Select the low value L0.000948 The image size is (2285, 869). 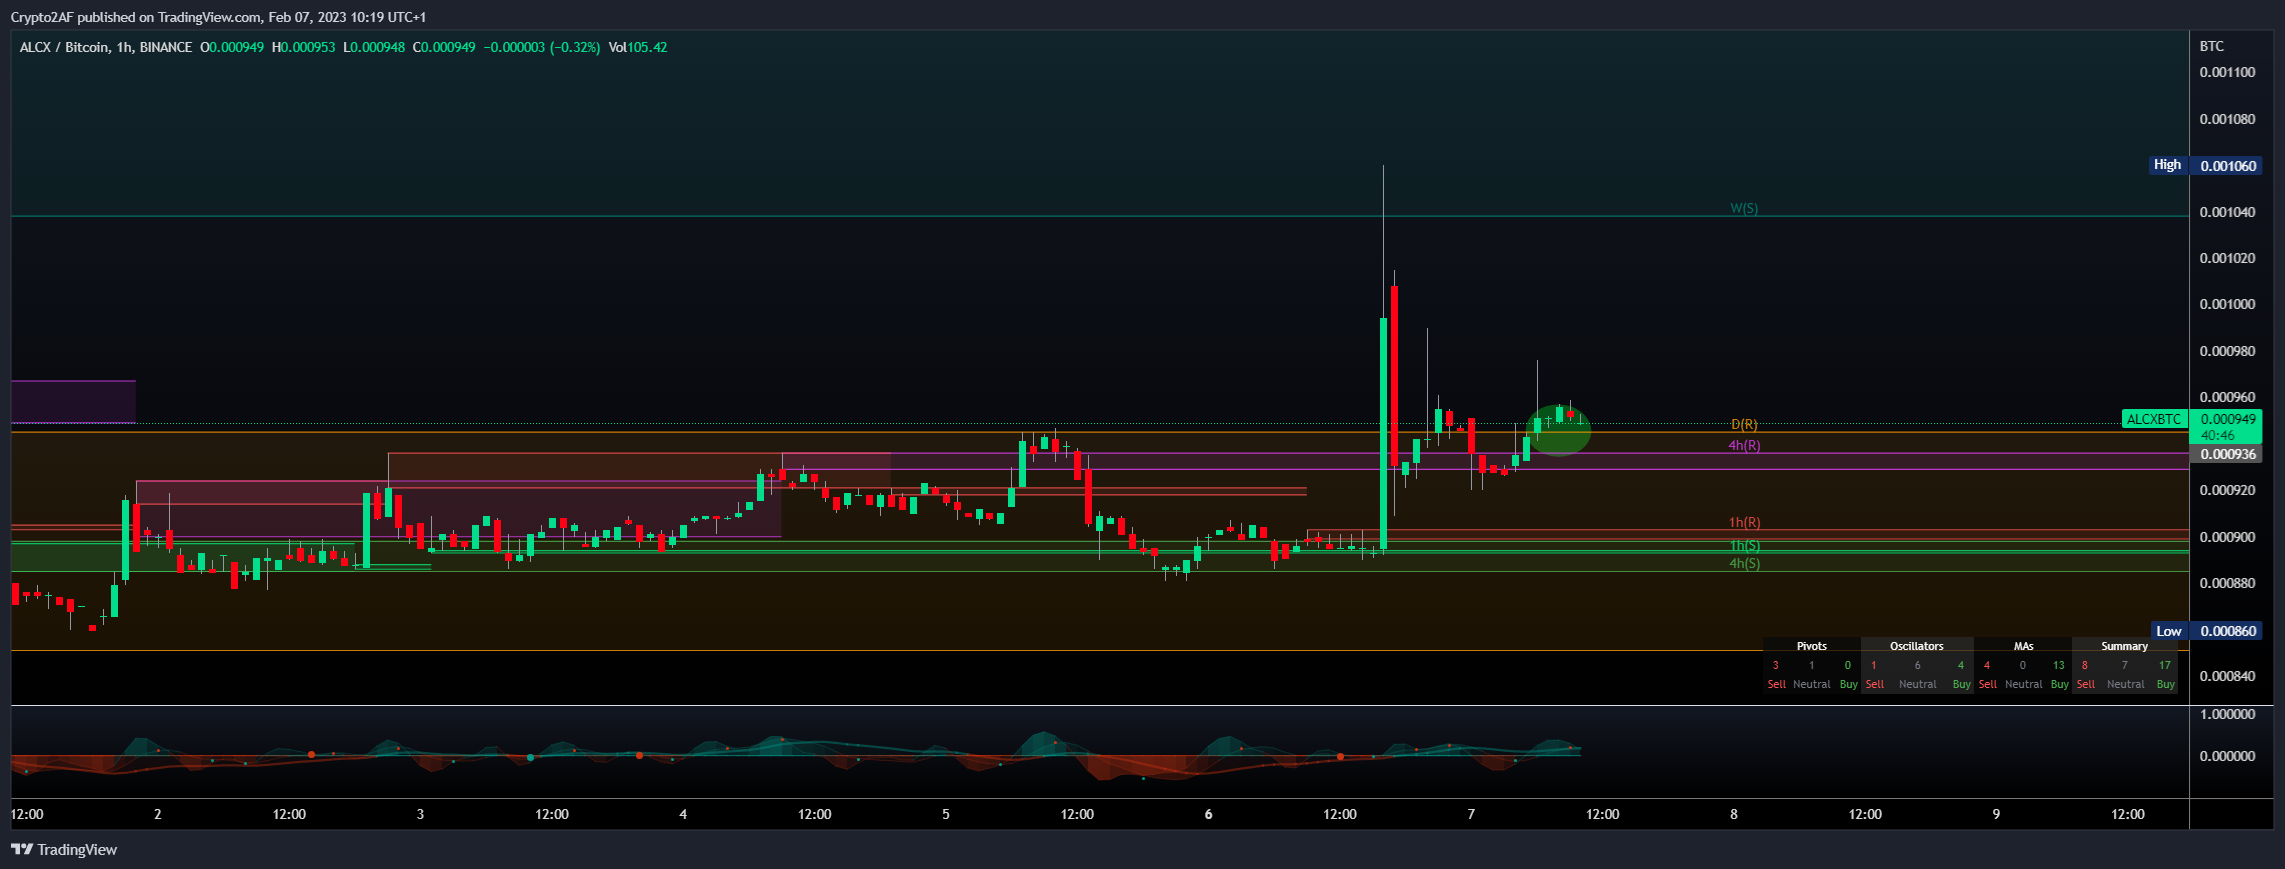[374, 47]
